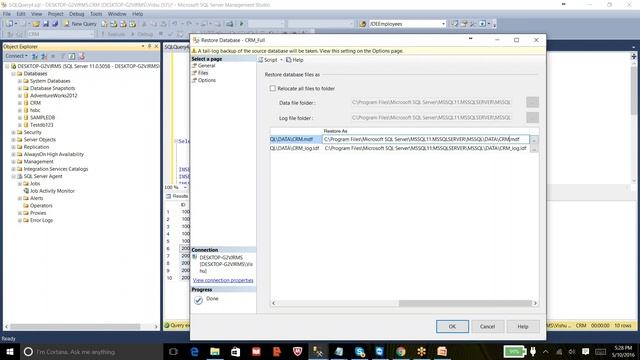Screen dimensions: 640x360
Task: Switch to the Results tab in query window
Action: tap(177, 196)
